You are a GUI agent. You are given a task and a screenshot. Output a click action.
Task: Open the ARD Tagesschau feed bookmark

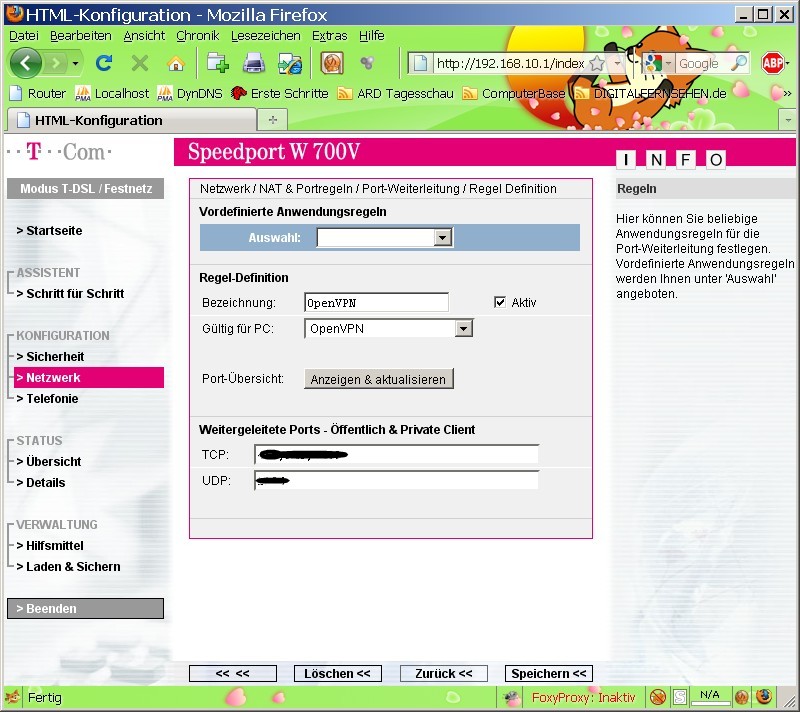[395, 93]
